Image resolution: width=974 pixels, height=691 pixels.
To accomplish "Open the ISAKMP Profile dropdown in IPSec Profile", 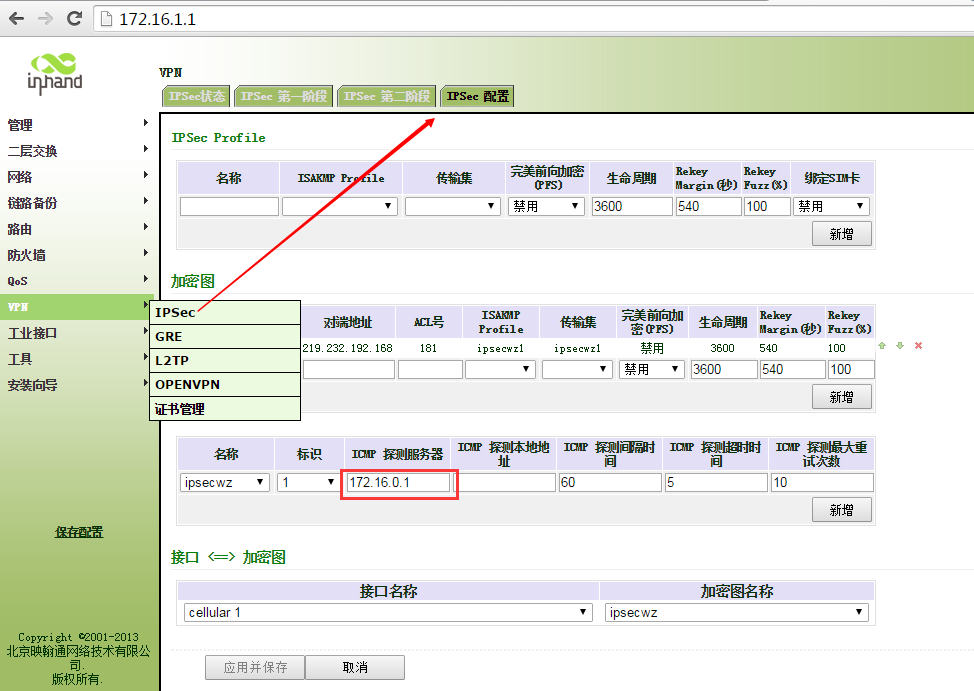I will [x=340, y=206].
